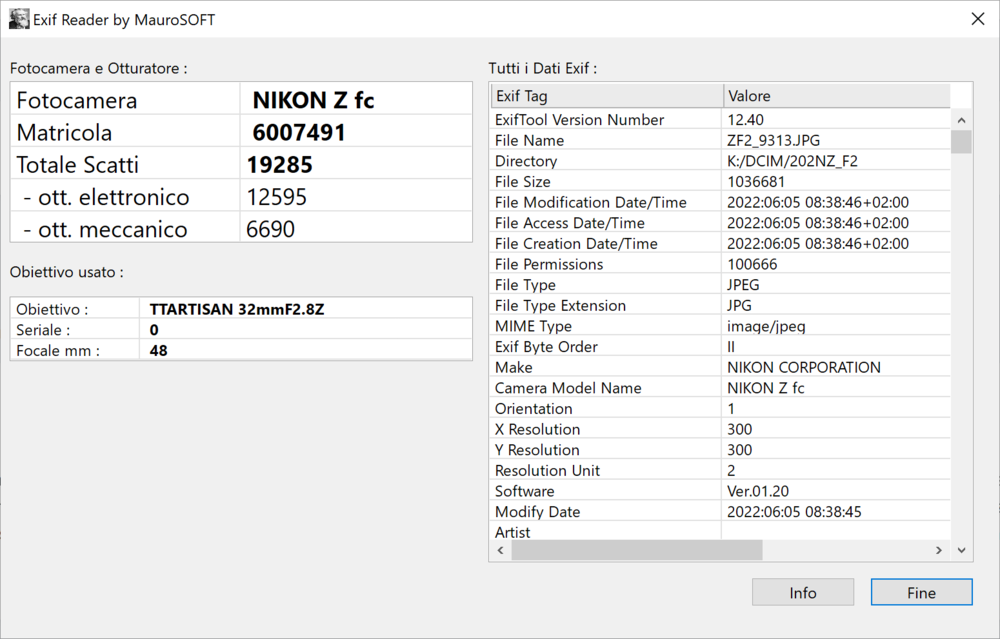This screenshot has height=639, width=1000.
Task: Click the ott. elettronico label
Action: click(106, 197)
